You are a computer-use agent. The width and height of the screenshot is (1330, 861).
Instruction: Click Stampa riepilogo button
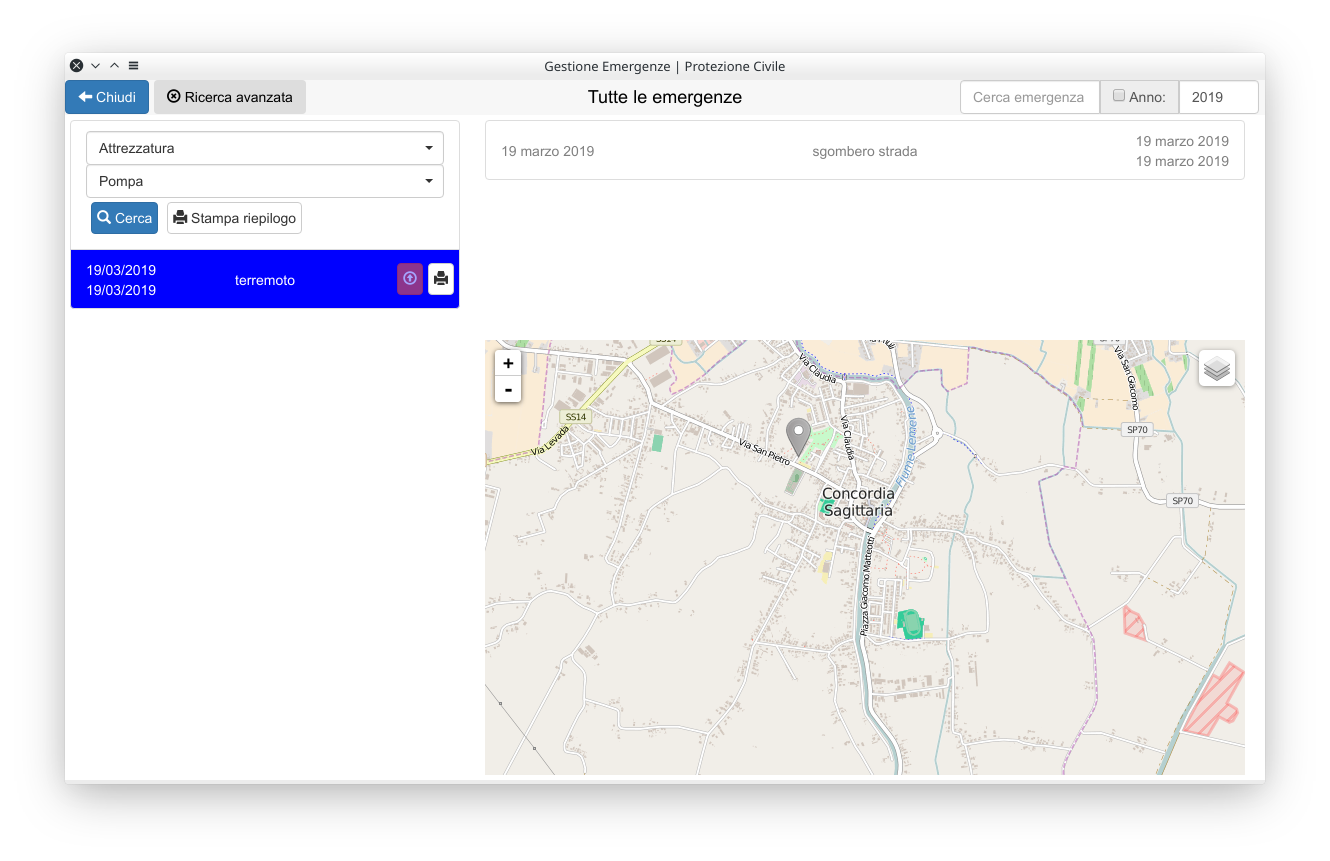pos(234,218)
